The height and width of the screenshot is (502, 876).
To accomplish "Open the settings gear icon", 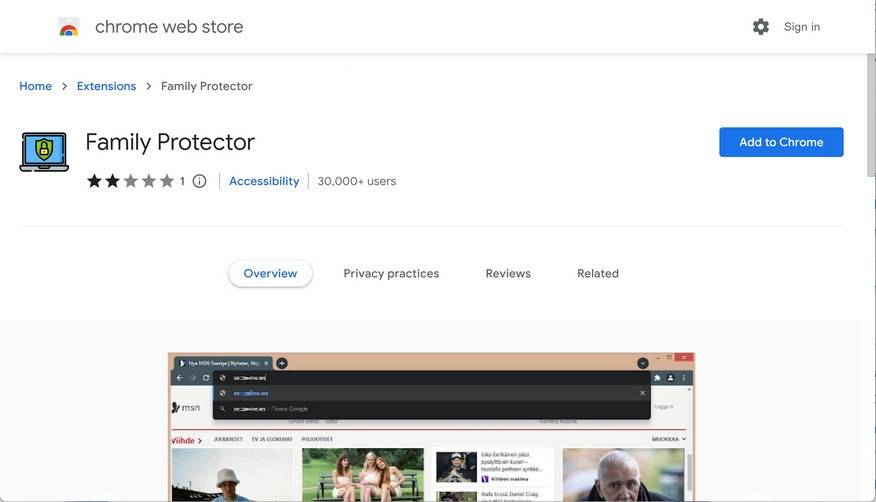I will tap(760, 27).
